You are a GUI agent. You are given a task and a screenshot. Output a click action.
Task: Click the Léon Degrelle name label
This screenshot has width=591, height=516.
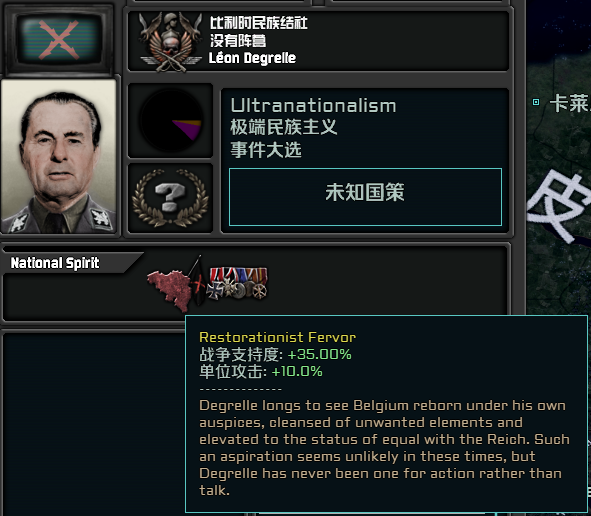coord(252,58)
